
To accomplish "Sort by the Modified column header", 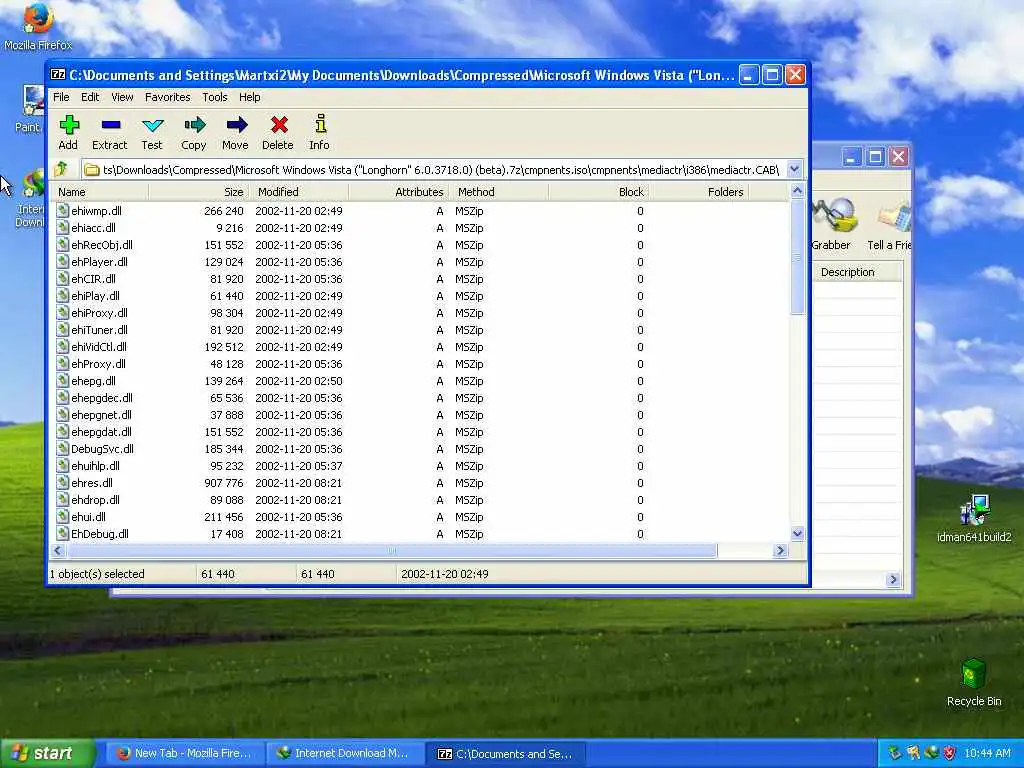I will tap(298, 192).
